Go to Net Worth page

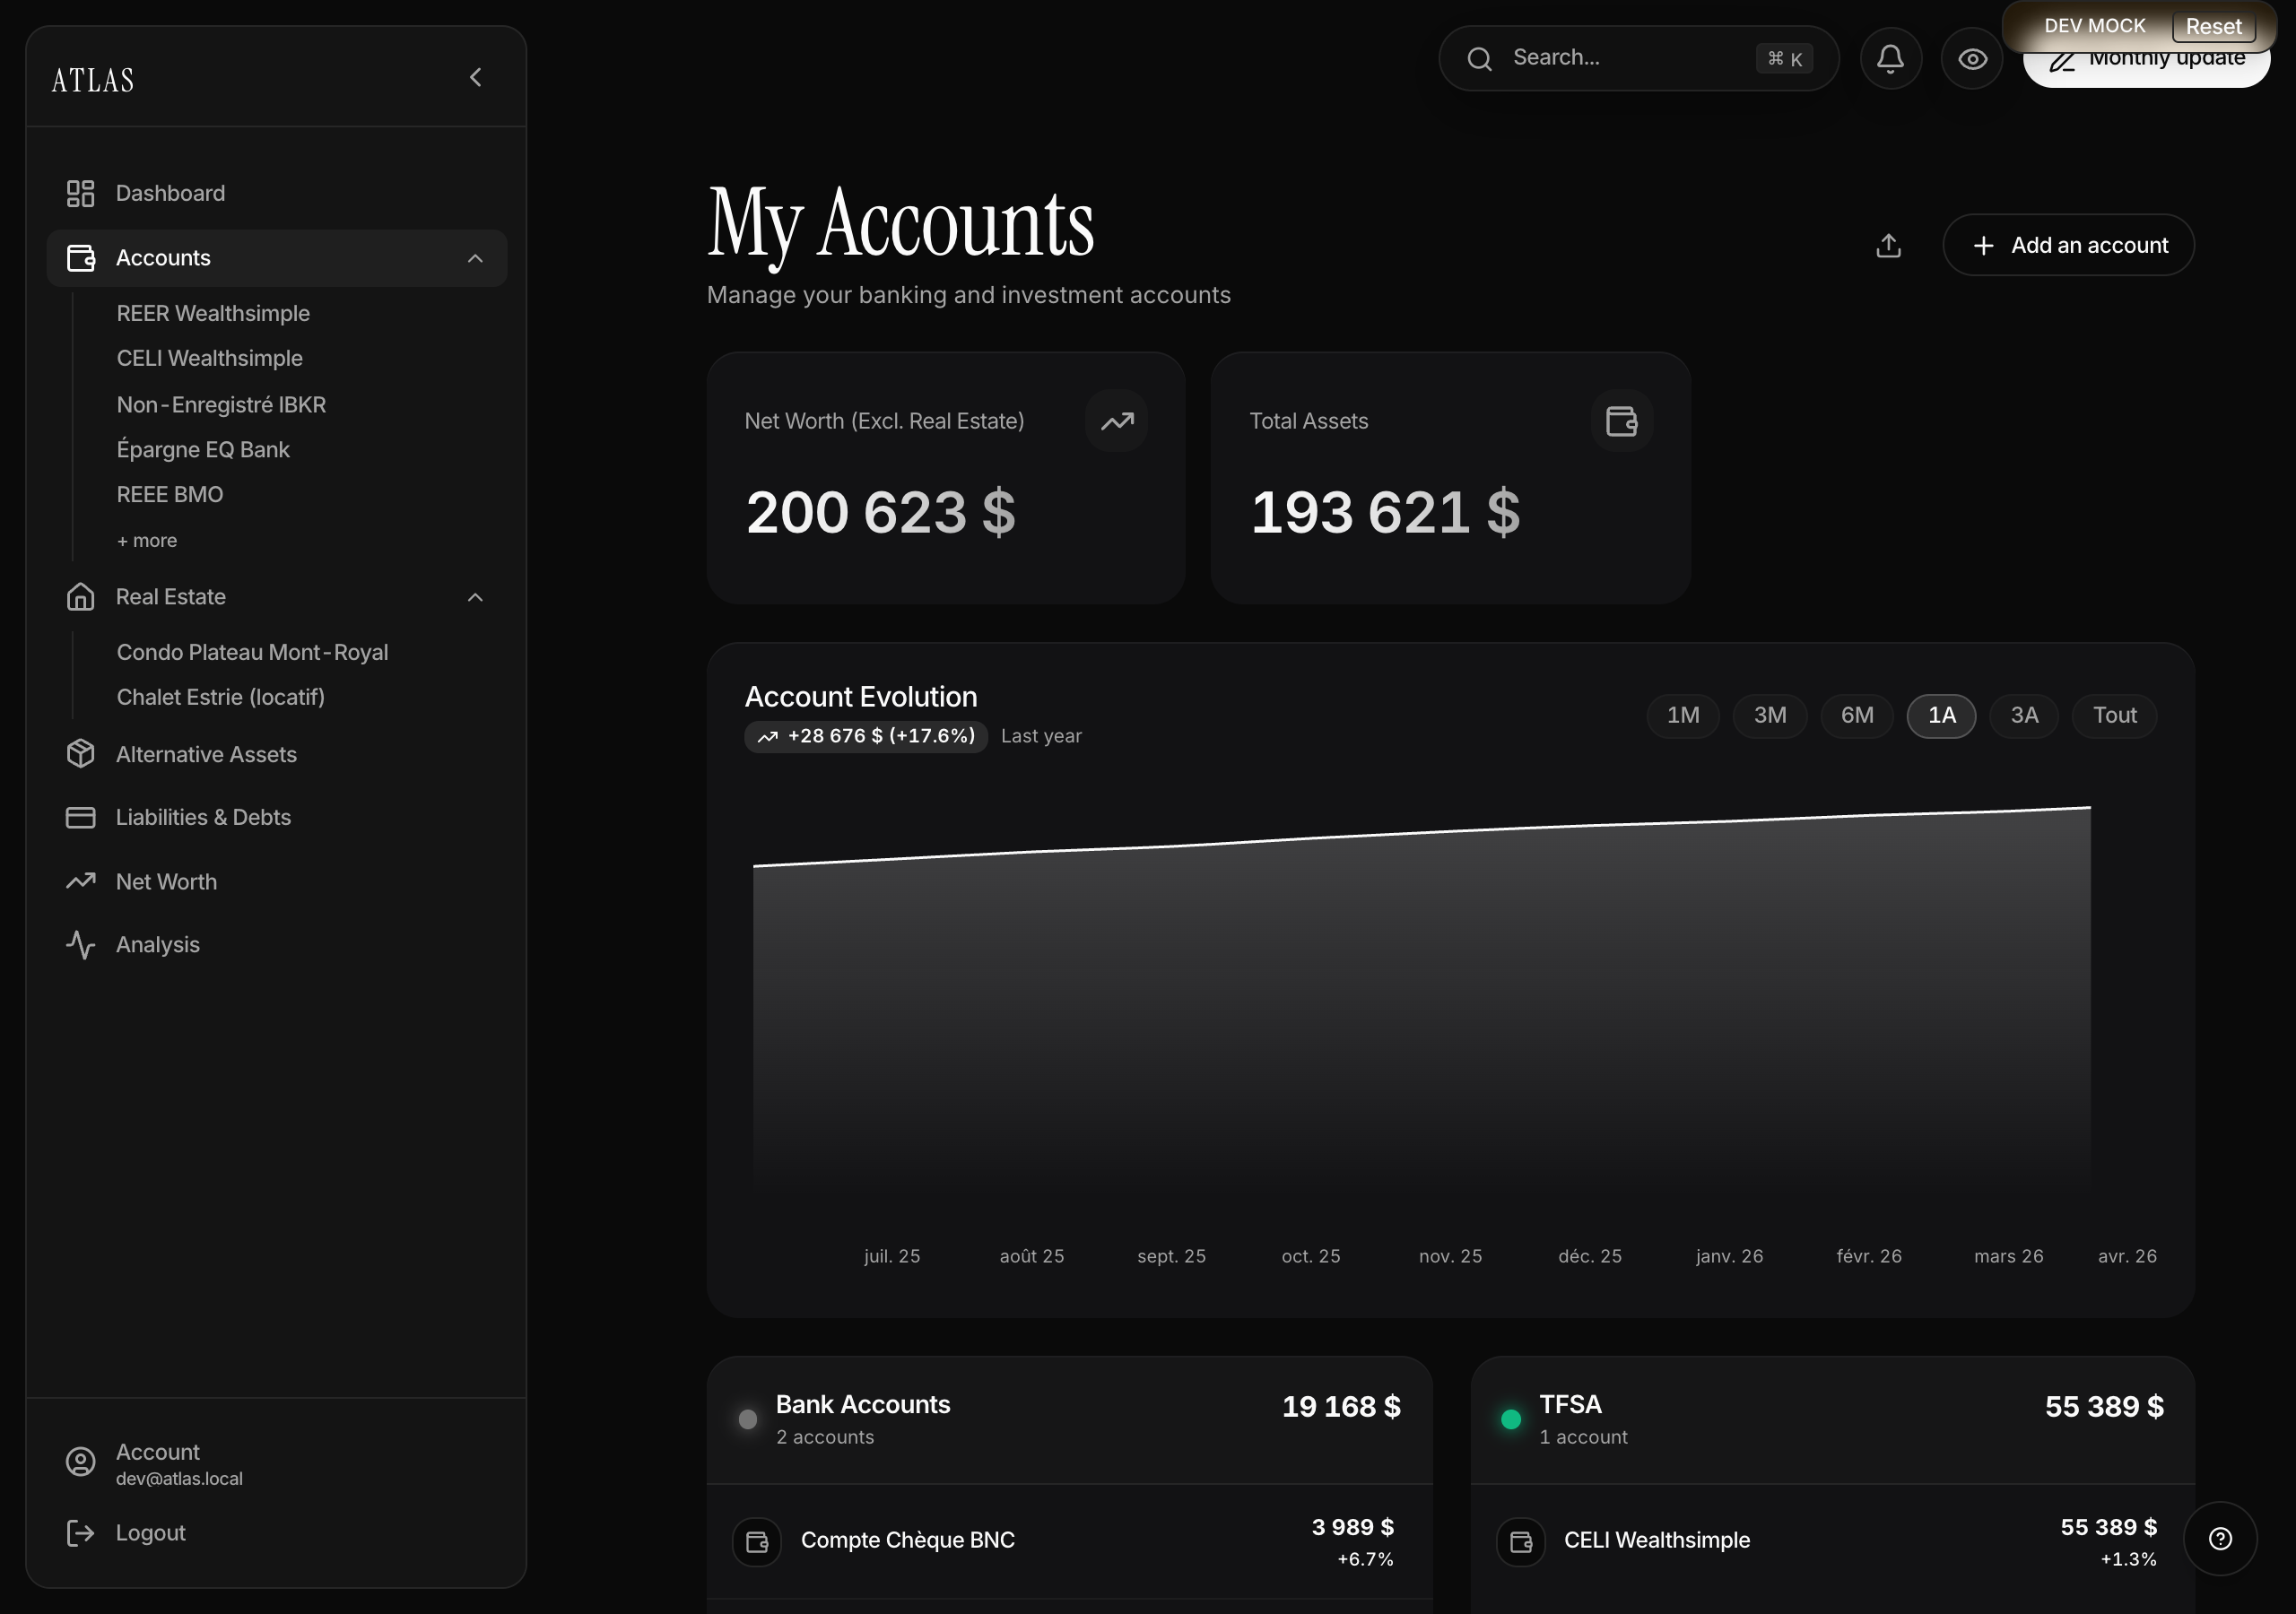276,881
